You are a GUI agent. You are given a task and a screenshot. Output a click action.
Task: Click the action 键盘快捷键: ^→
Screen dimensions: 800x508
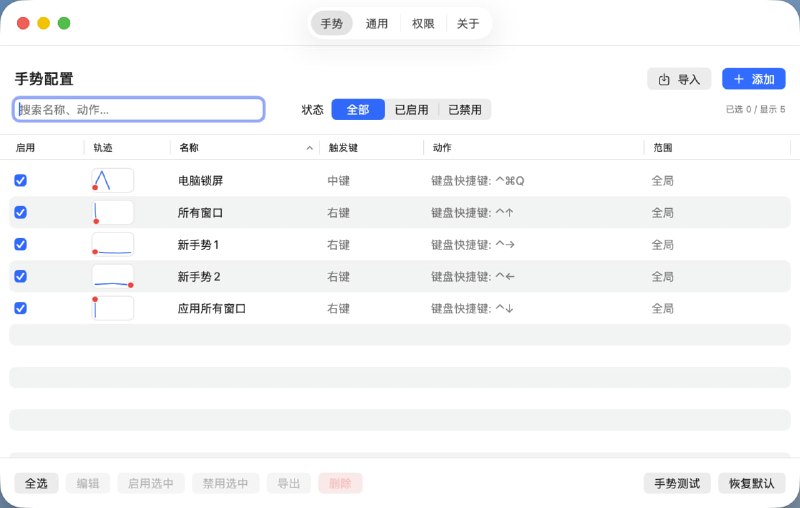(473, 245)
